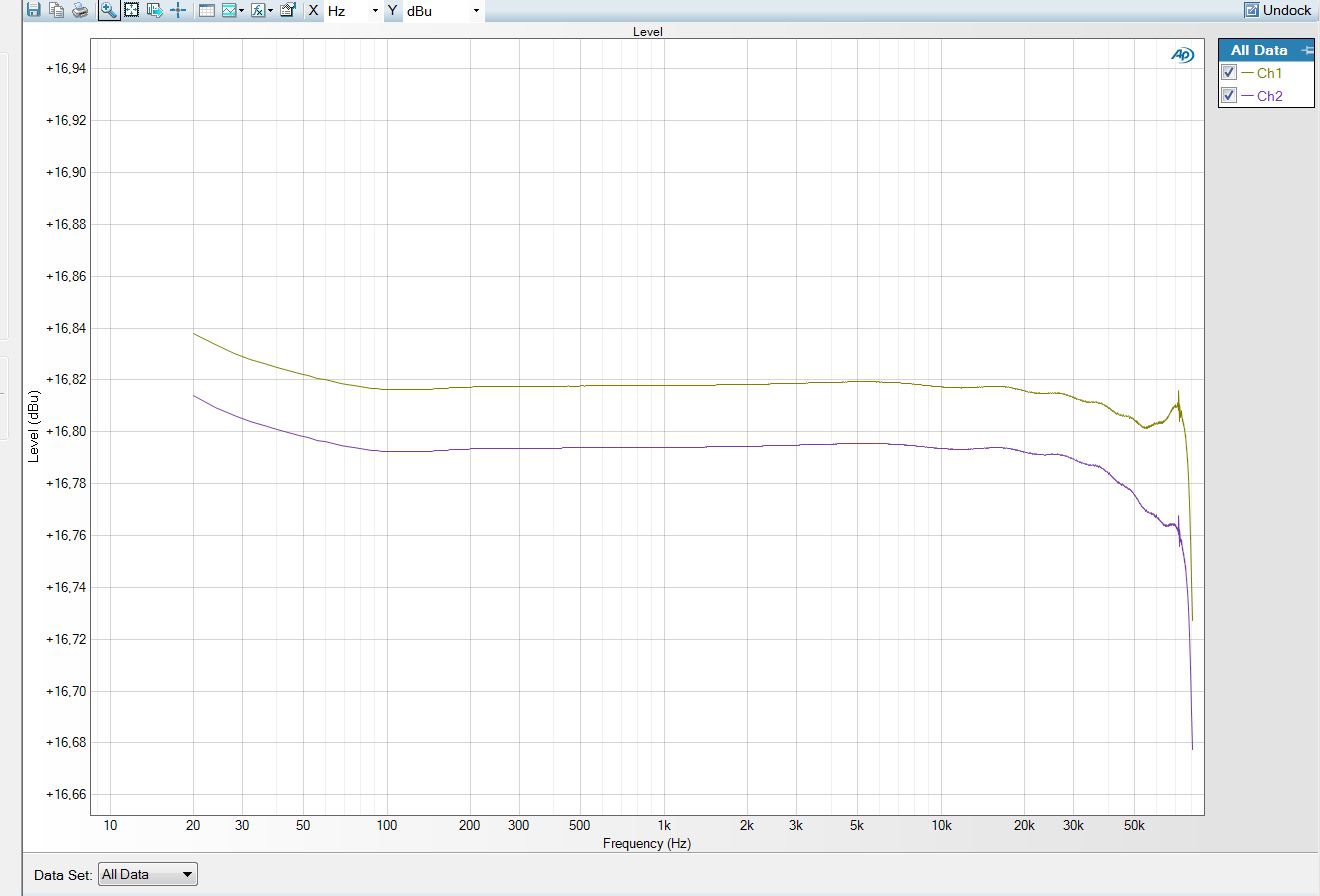Click the Undock button
Viewport: 1320px width, 896px height.
(1278, 10)
